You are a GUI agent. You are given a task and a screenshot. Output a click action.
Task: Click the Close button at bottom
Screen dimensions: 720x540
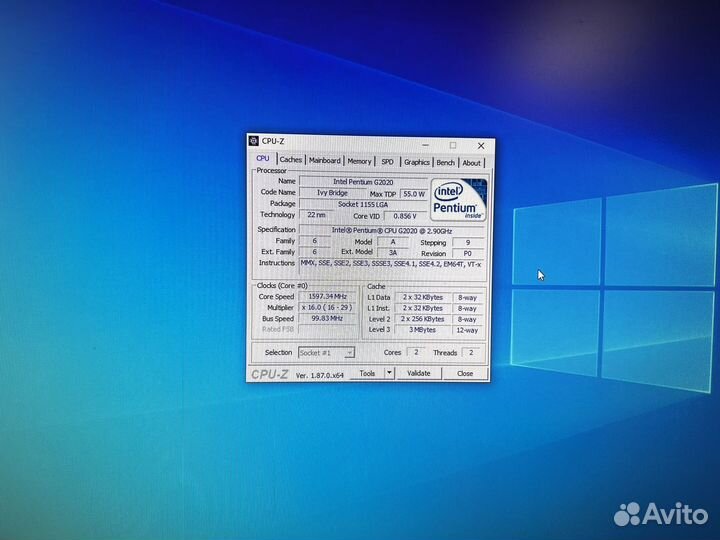pyautogui.click(x=465, y=374)
